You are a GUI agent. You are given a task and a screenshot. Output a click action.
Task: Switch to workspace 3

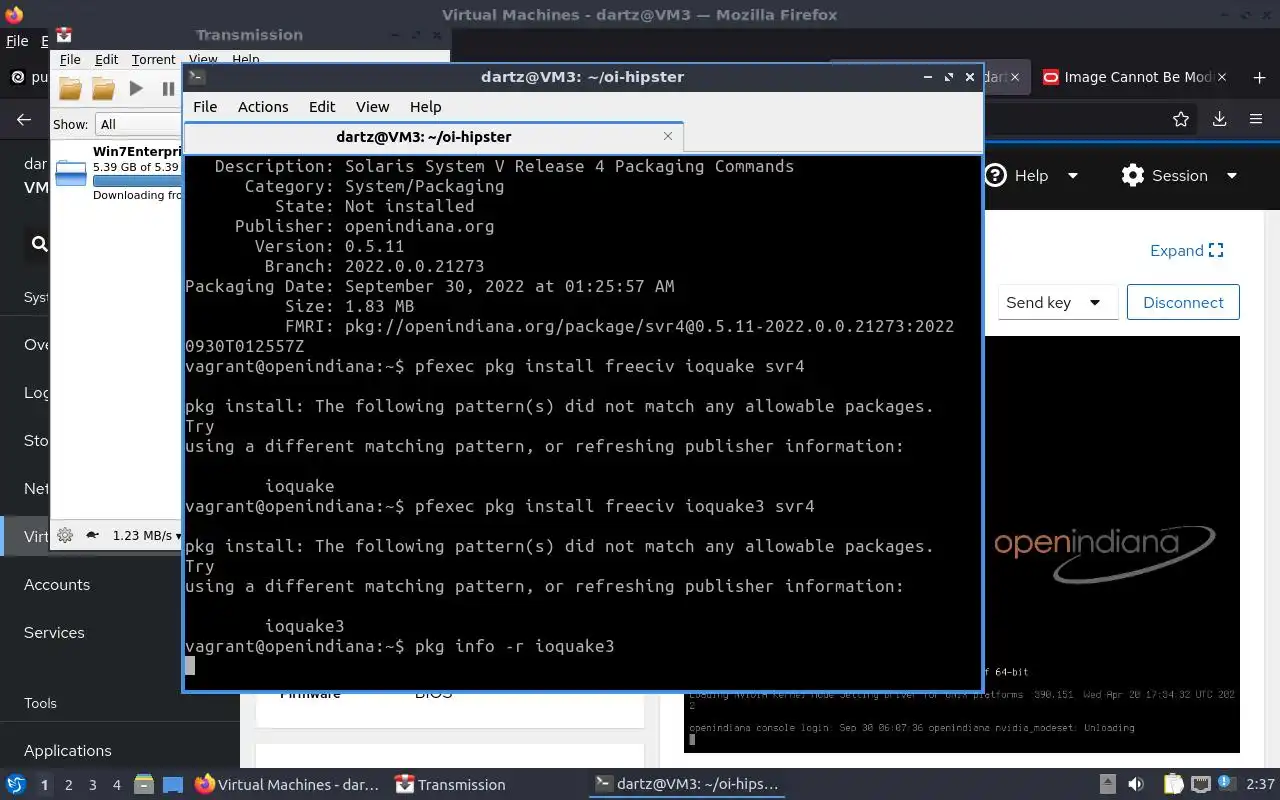click(93, 785)
